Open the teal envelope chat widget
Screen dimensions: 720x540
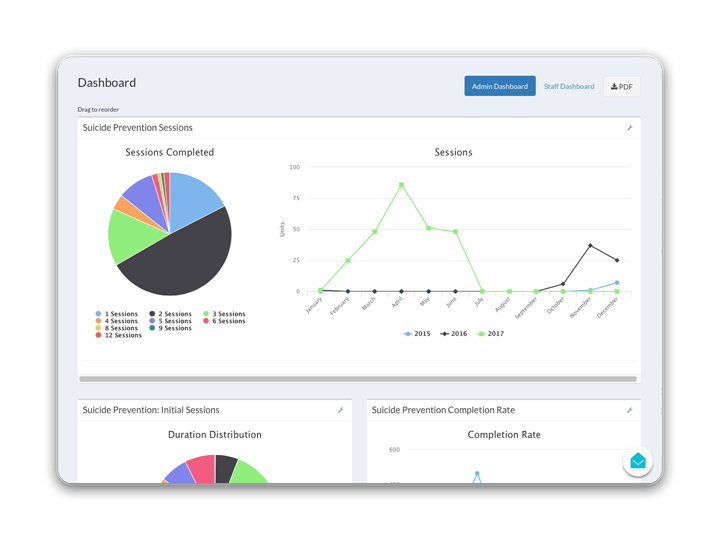(638, 461)
